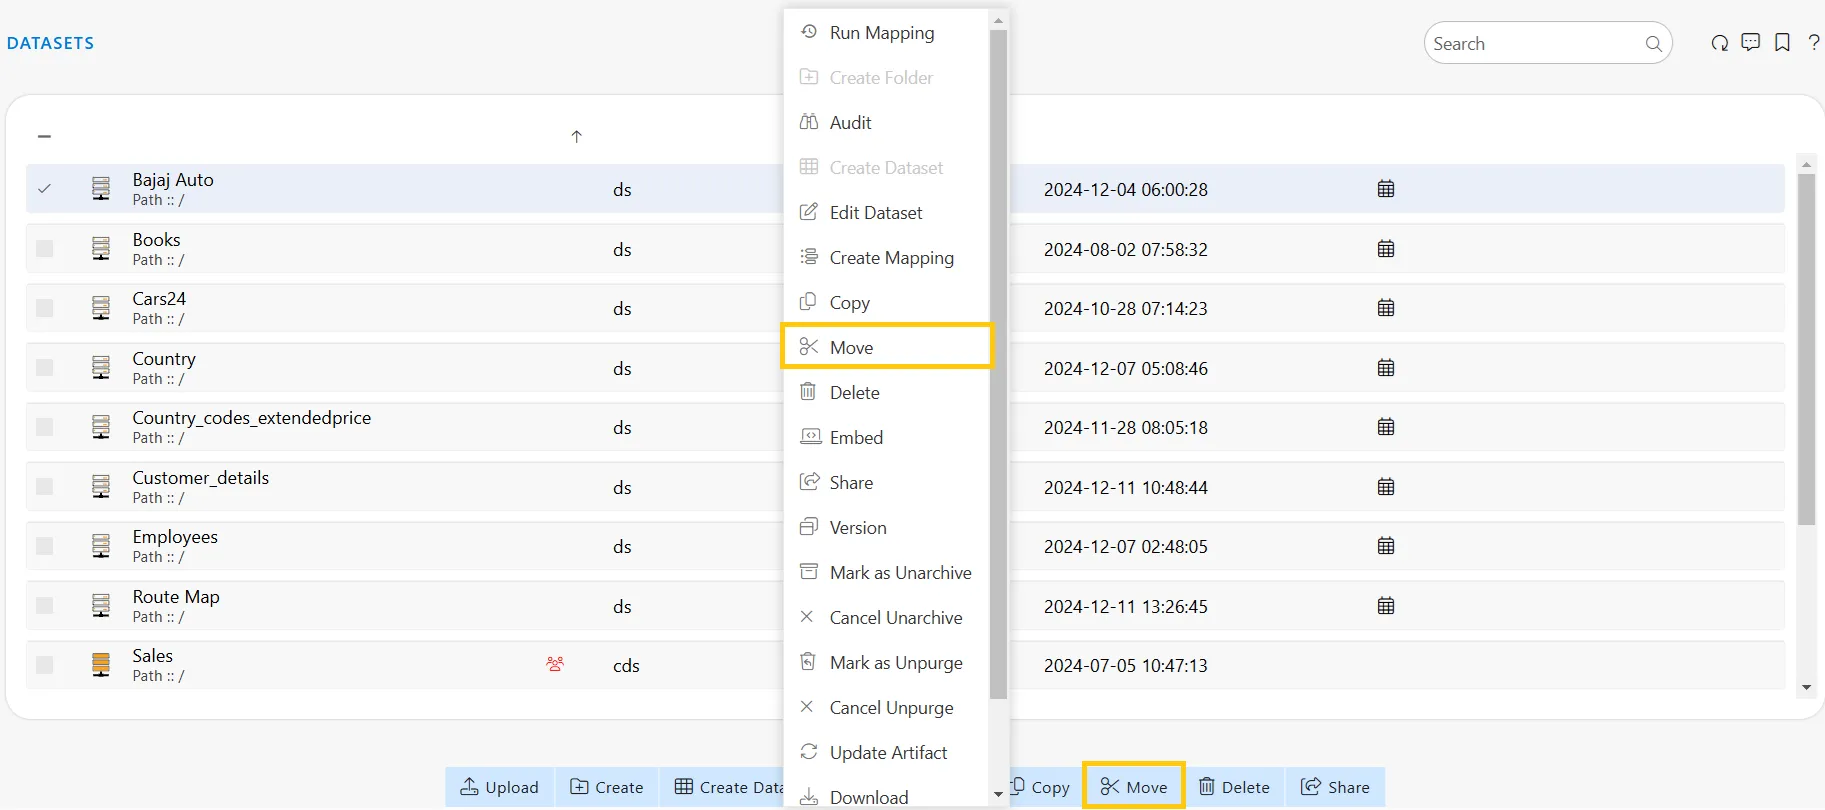1825x810 pixels.
Task: Click the dataset icon of Customer_details
Action: [101, 486]
